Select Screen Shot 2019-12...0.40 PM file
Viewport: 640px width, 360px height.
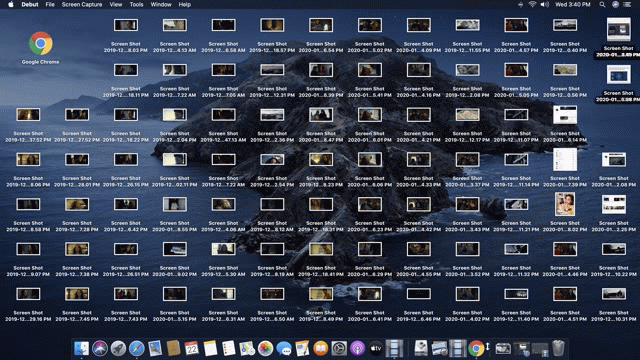565,25
